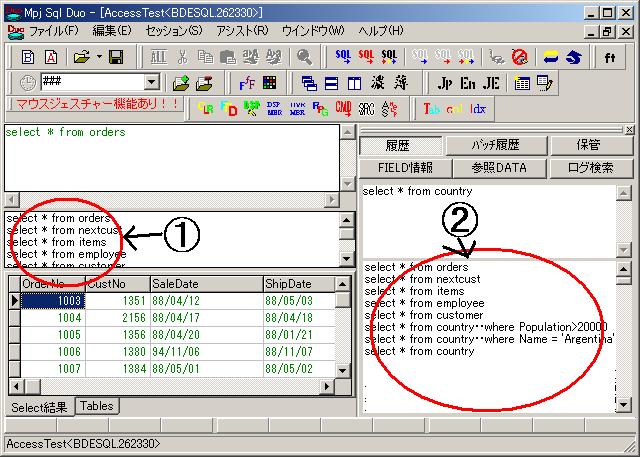Open the ウインドウ(W) menu
Screen dimensions: 640x457
313,31
